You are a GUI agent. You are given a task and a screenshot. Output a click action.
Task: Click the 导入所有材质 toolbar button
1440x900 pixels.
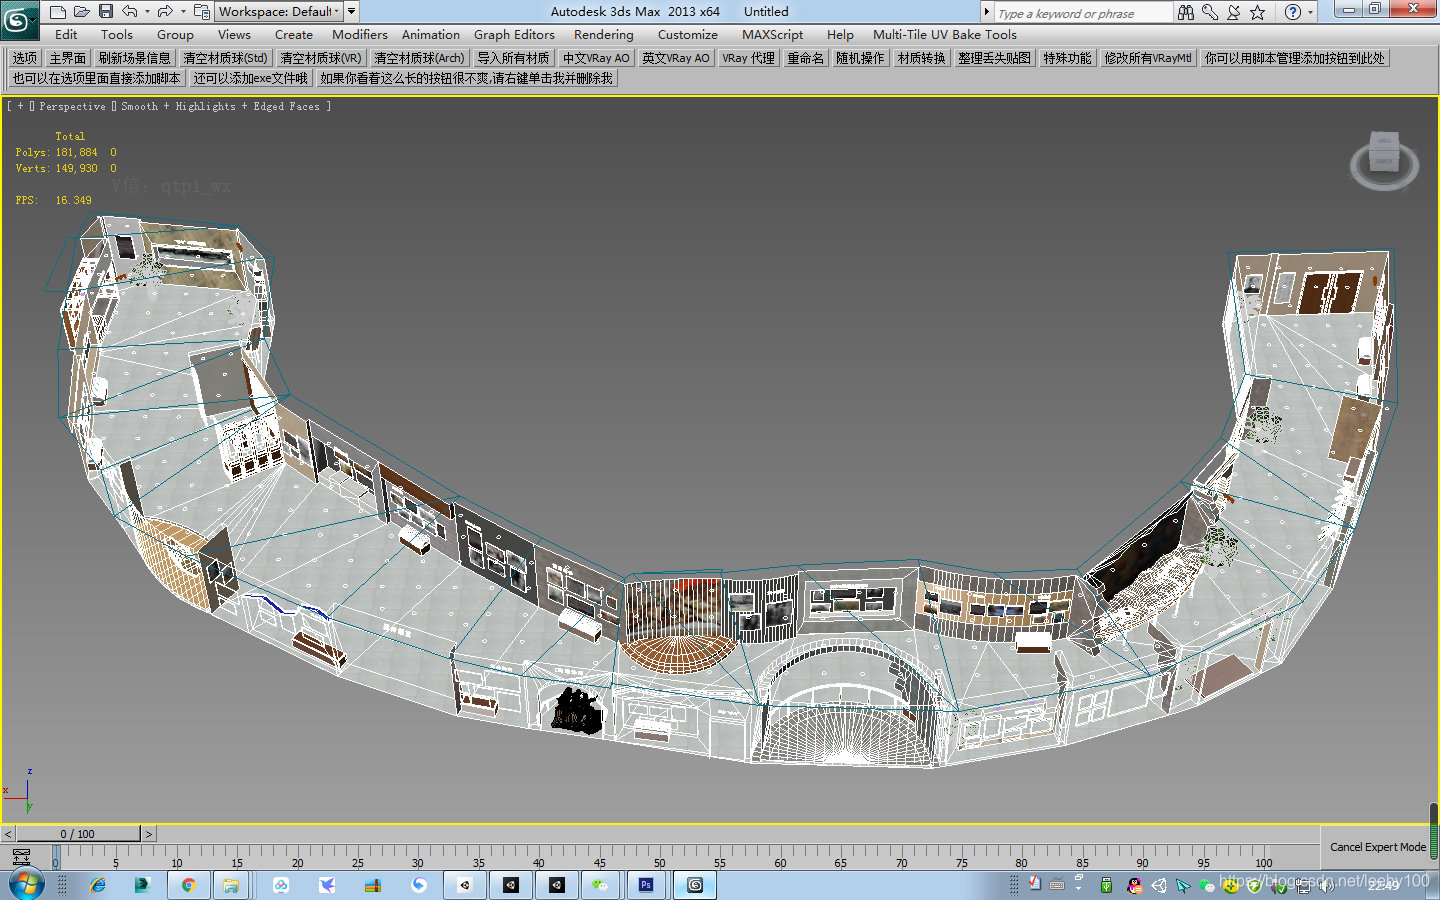(513, 57)
